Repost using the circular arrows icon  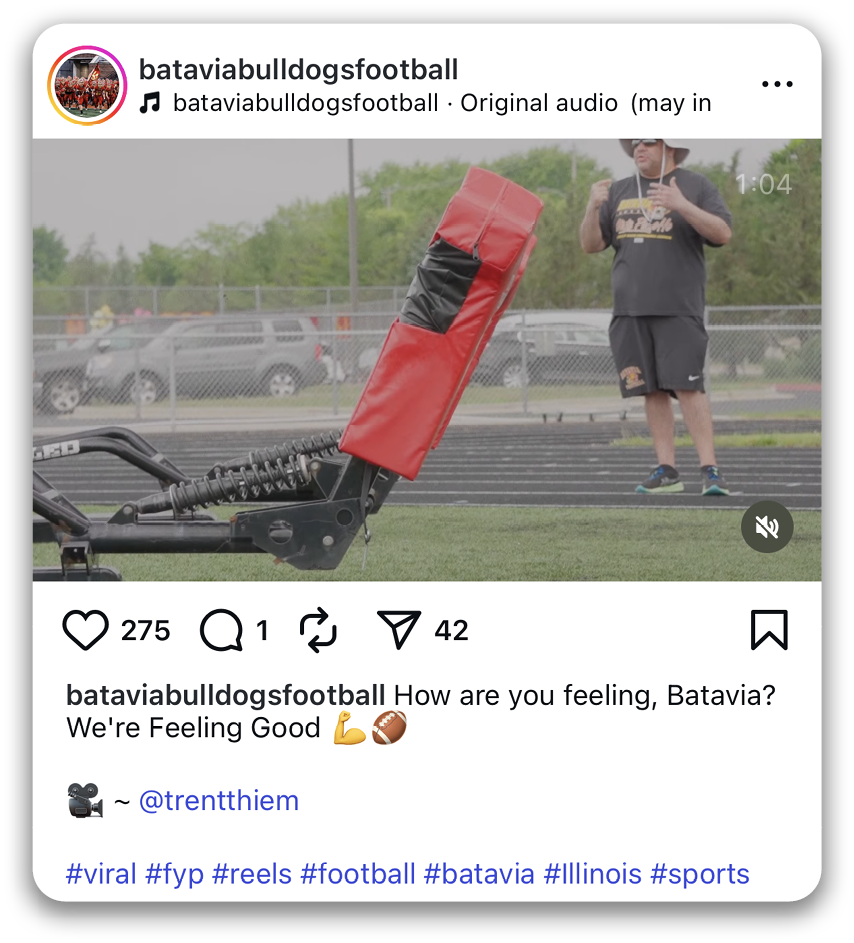pyautogui.click(x=318, y=630)
